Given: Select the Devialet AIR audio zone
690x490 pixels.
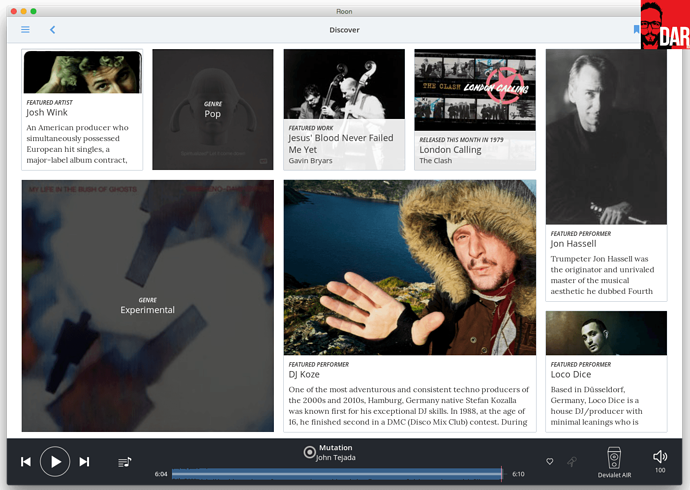Looking at the screenshot, I should click(614, 462).
